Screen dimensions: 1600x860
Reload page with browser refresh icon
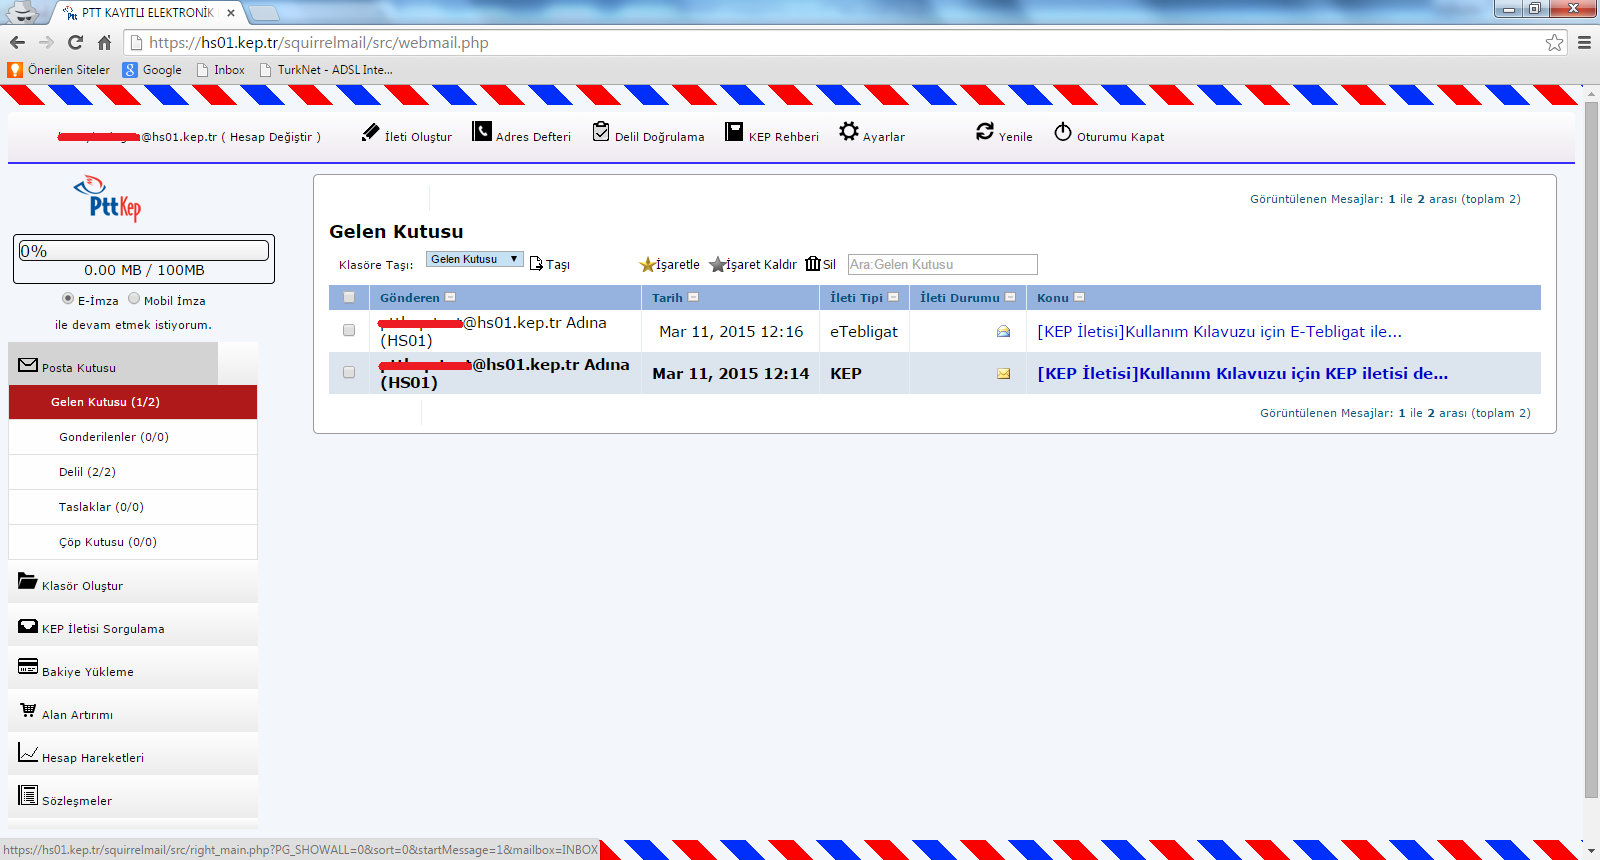[x=75, y=42]
